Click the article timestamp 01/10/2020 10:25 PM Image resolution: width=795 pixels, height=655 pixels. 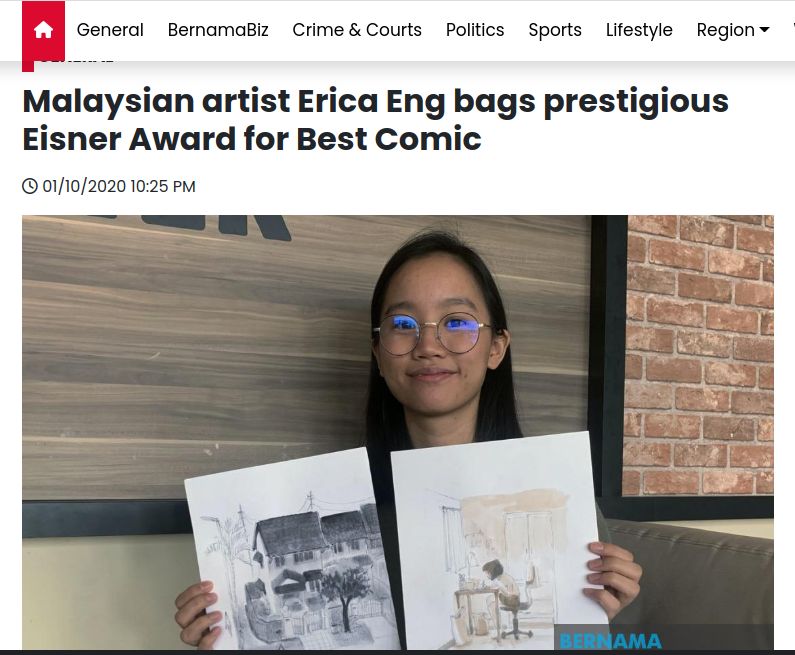(119, 186)
